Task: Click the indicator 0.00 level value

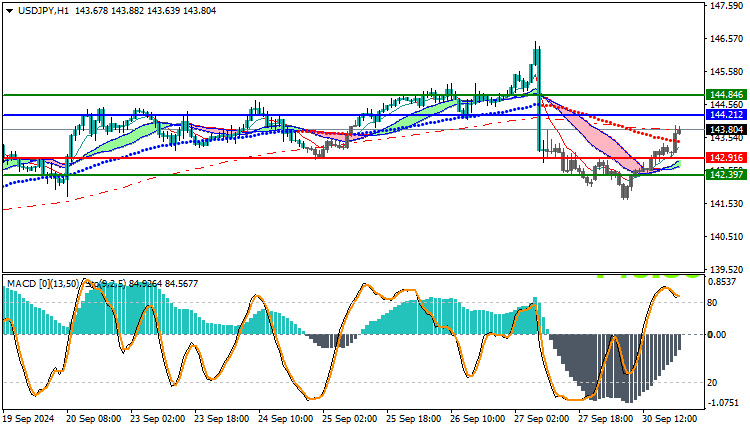Action: [717, 335]
